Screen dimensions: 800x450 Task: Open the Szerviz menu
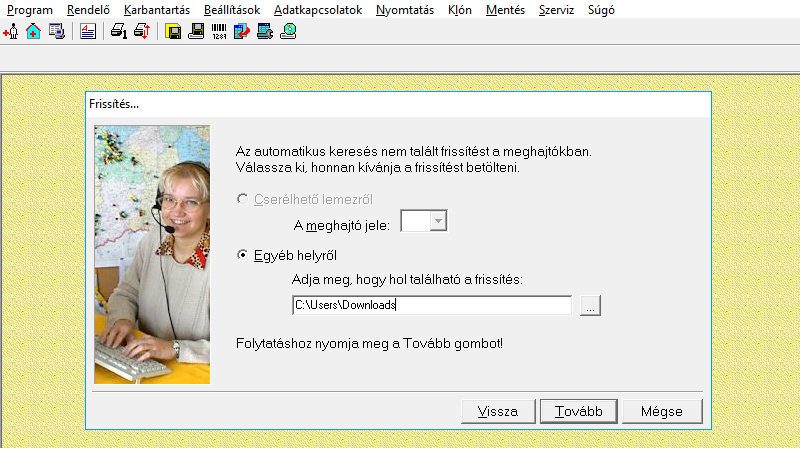556,10
